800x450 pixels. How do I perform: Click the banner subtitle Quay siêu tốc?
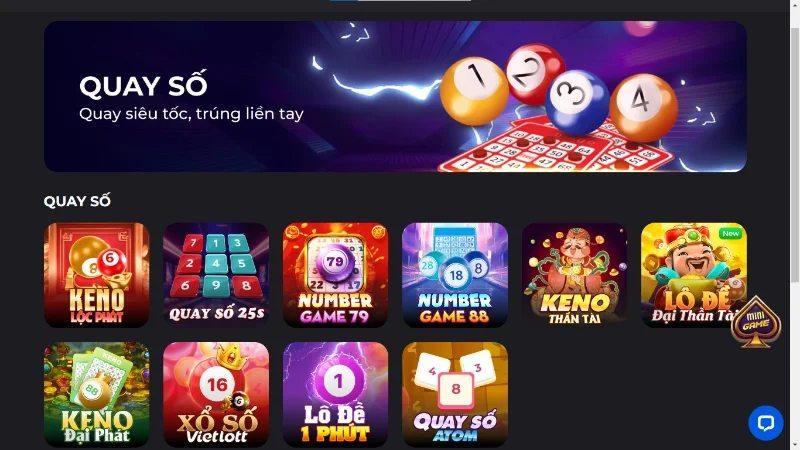[191, 114]
